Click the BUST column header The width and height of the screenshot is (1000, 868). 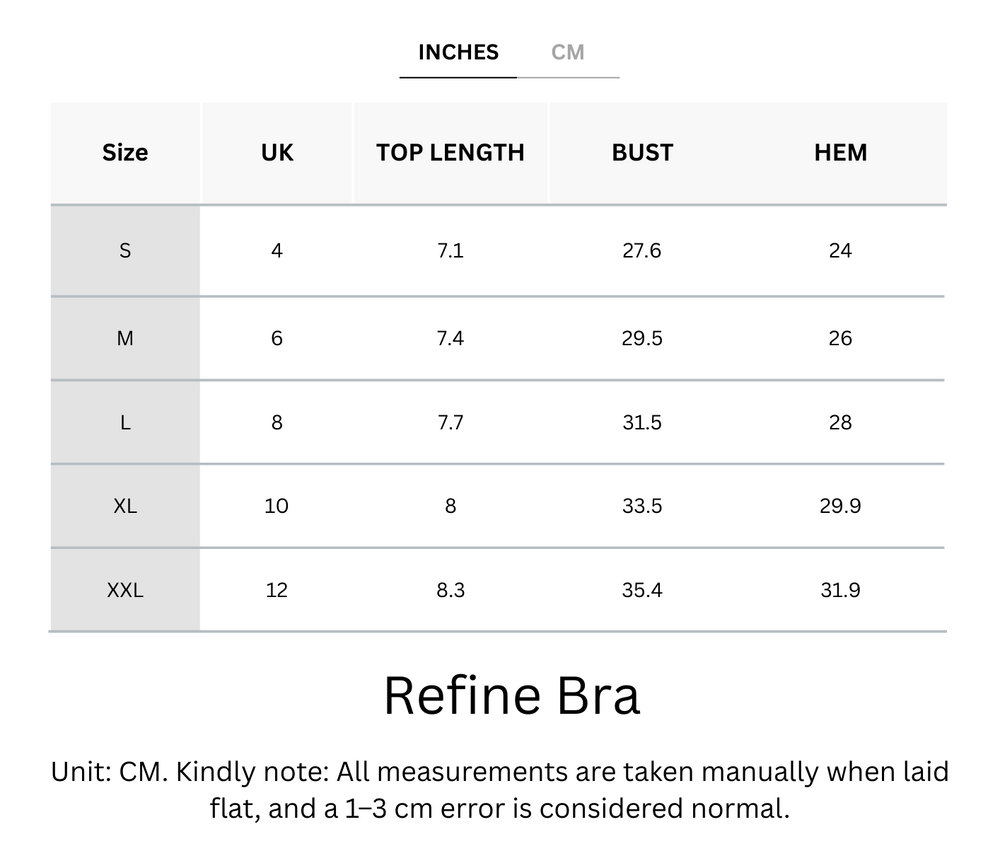(x=642, y=152)
